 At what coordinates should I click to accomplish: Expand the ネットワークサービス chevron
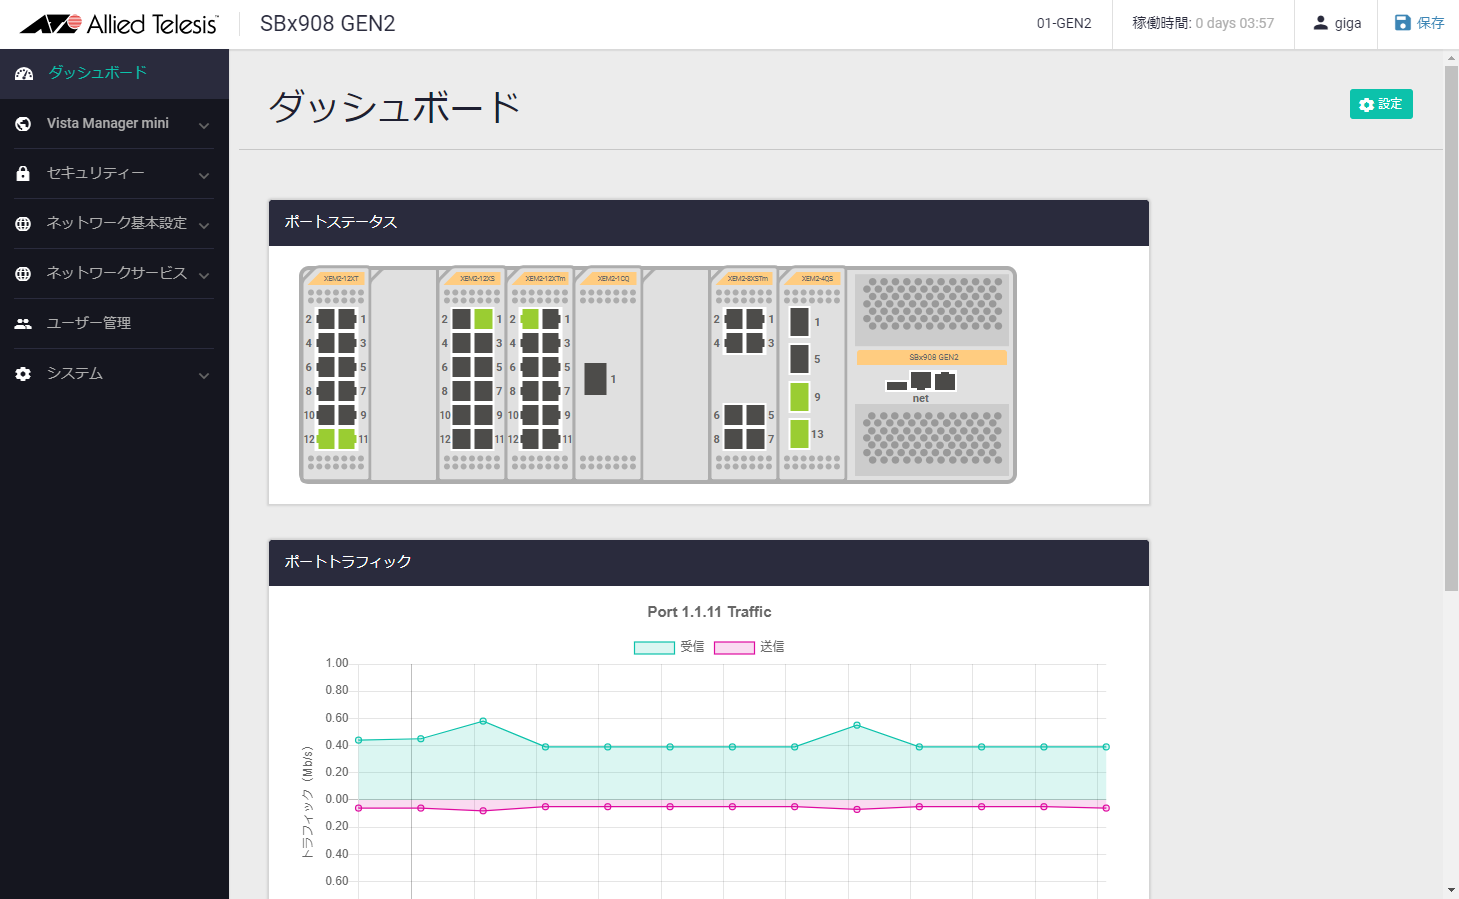click(x=204, y=275)
